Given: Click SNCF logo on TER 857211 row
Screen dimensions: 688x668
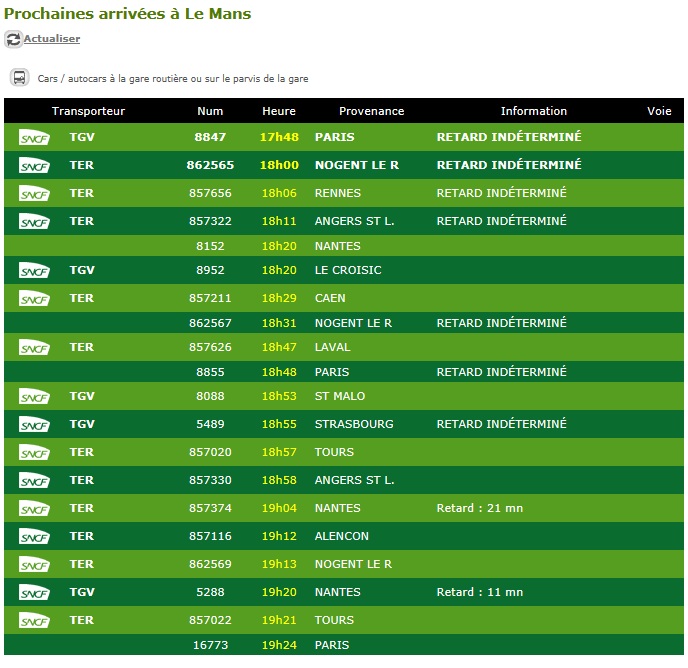Looking at the screenshot, I should 34,299.
